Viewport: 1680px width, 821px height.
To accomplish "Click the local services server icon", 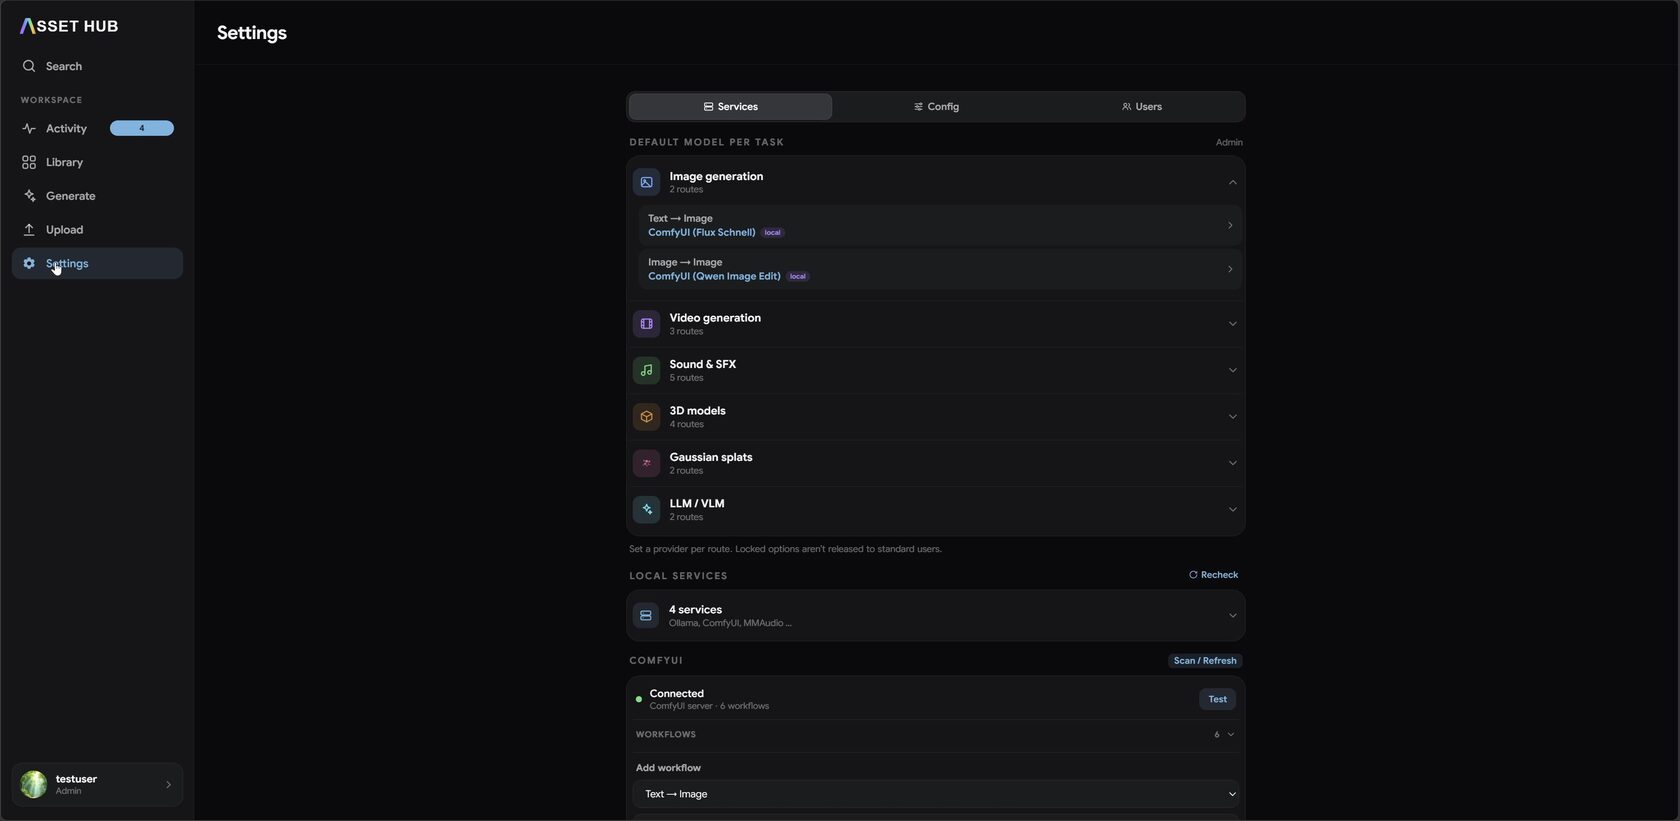I will [x=646, y=616].
